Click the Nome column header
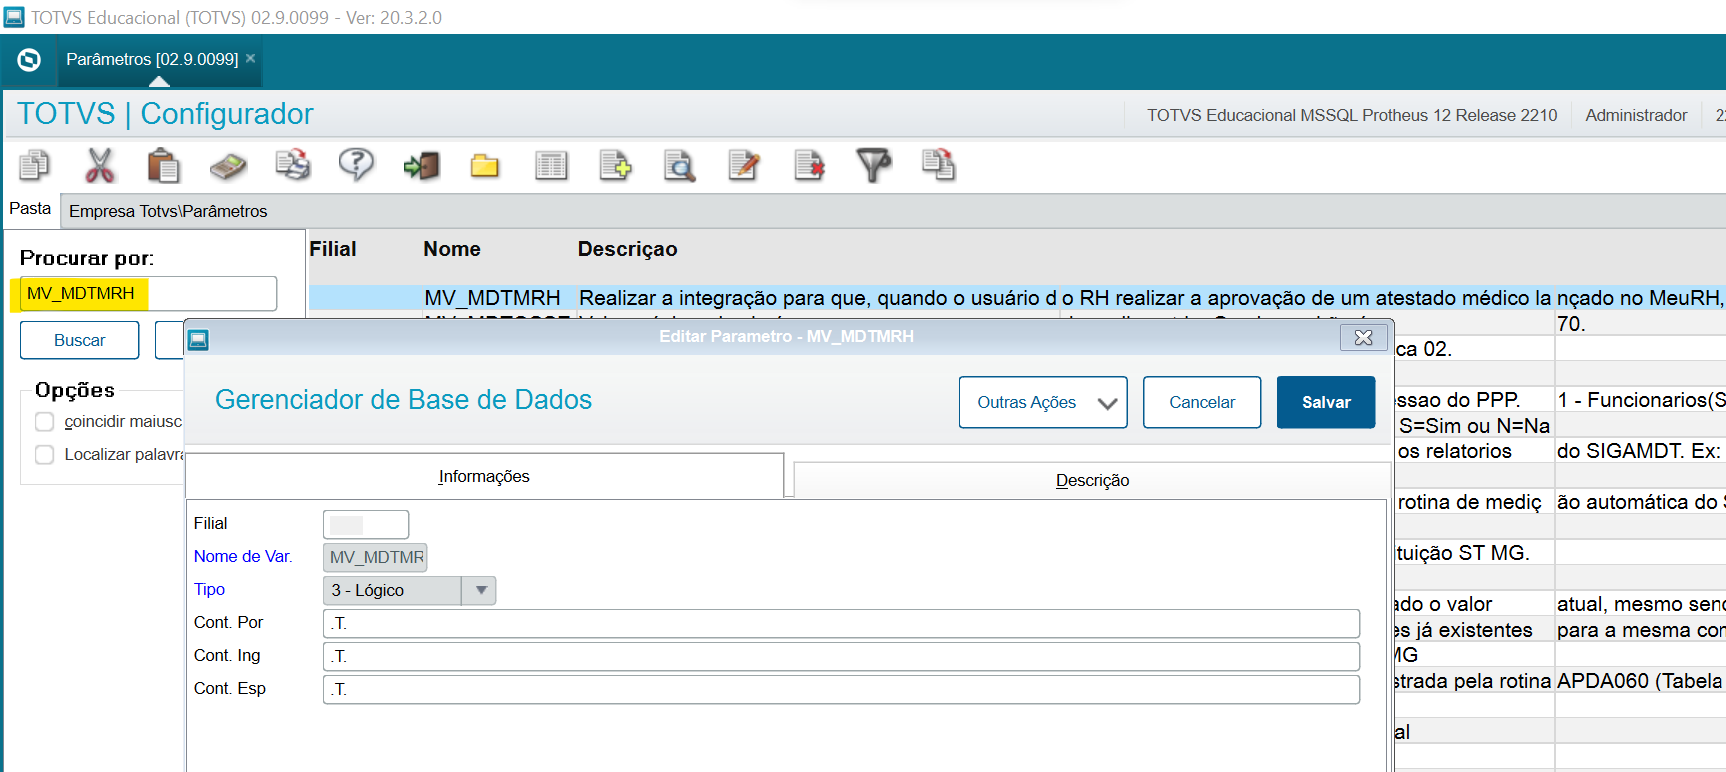This screenshot has width=1726, height=772. [x=452, y=249]
